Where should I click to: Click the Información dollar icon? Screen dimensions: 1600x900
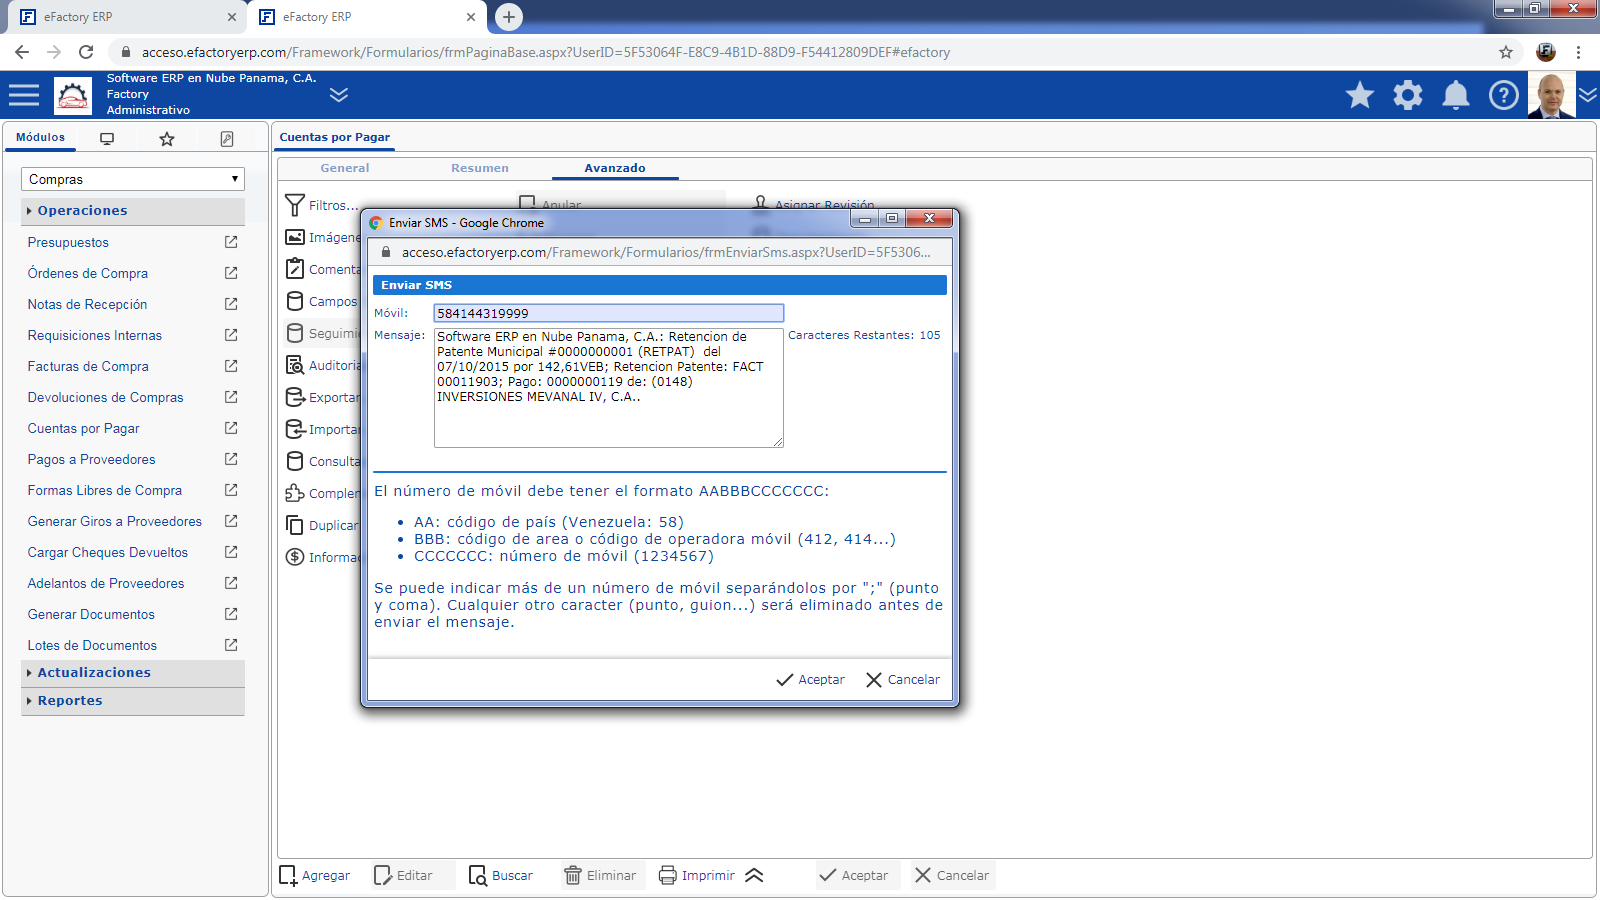[x=295, y=557]
